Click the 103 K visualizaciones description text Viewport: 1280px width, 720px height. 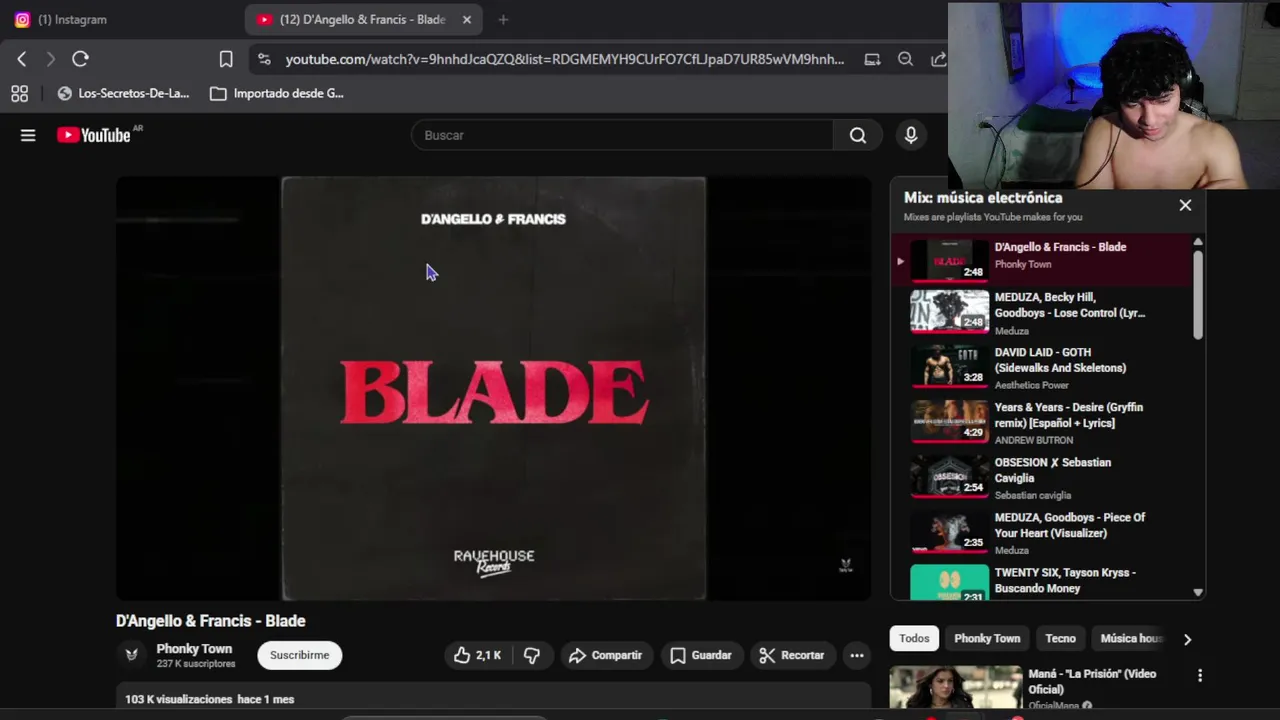click(210, 699)
